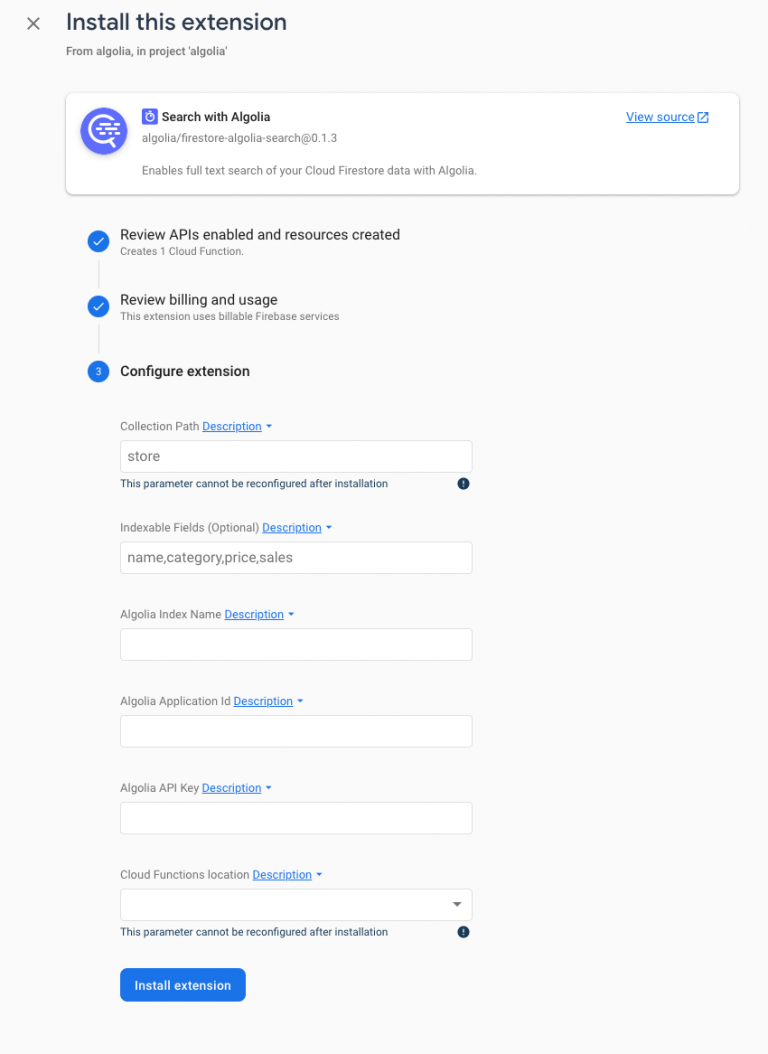The width and height of the screenshot is (768, 1054).
Task: Open the external link icon beside View source
Action: click(703, 118)
